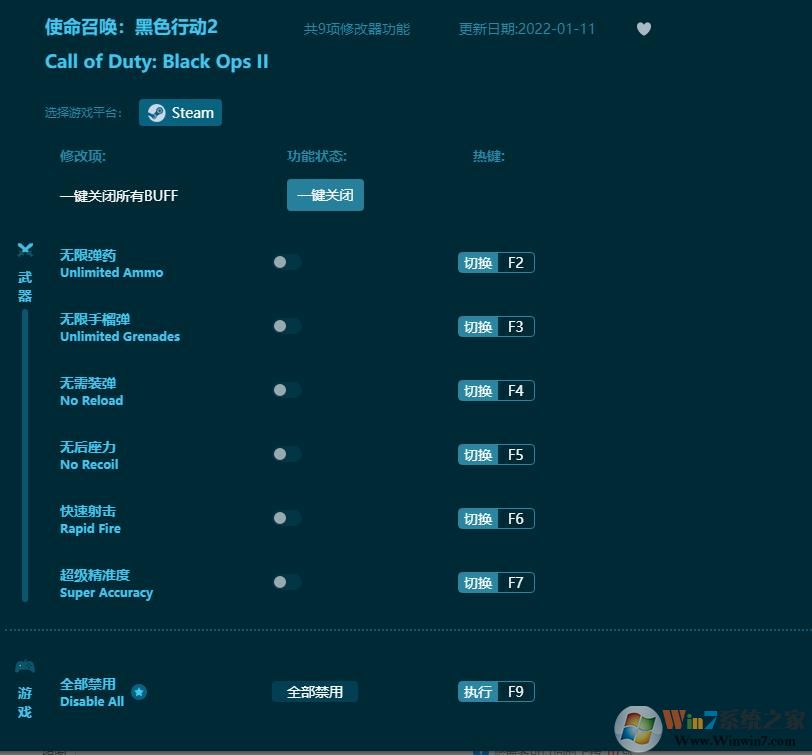Enable the No Recoil switch

click(x=287, y=454)
